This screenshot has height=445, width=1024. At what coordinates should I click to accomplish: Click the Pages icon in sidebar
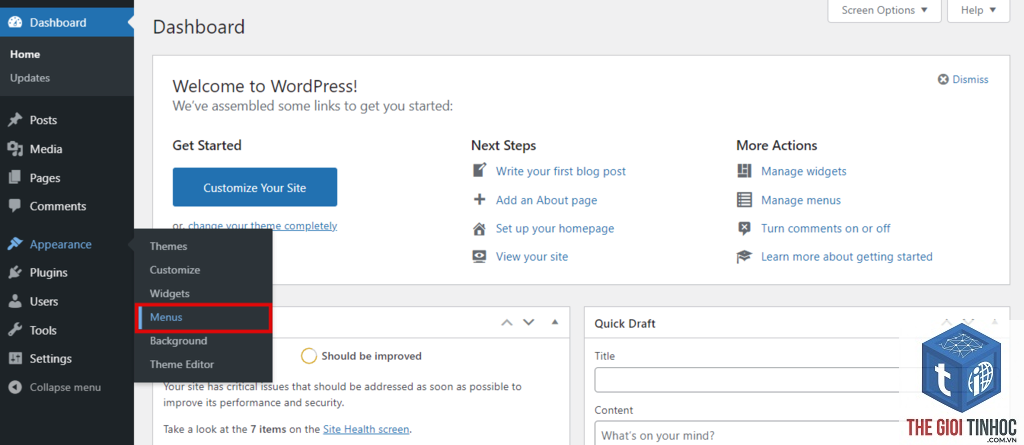point(14,178)
